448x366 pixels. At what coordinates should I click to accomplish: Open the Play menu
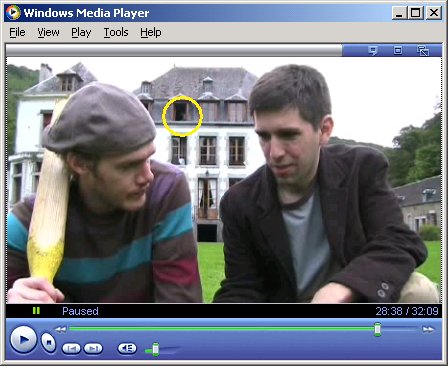point(81,32)
